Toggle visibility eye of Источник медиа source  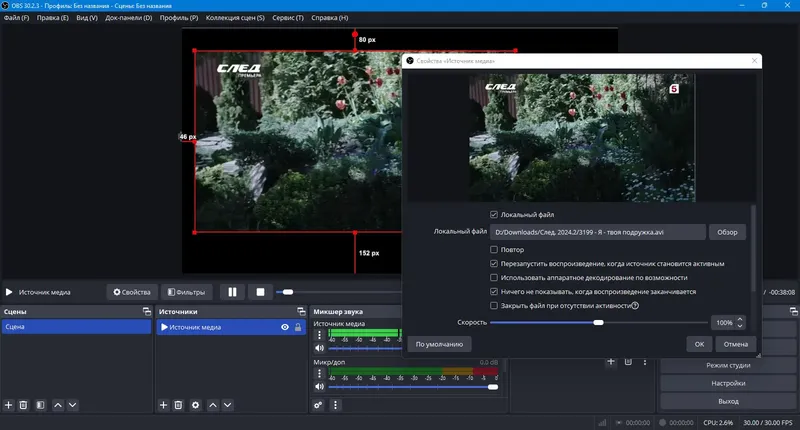(x=285, y=327)
